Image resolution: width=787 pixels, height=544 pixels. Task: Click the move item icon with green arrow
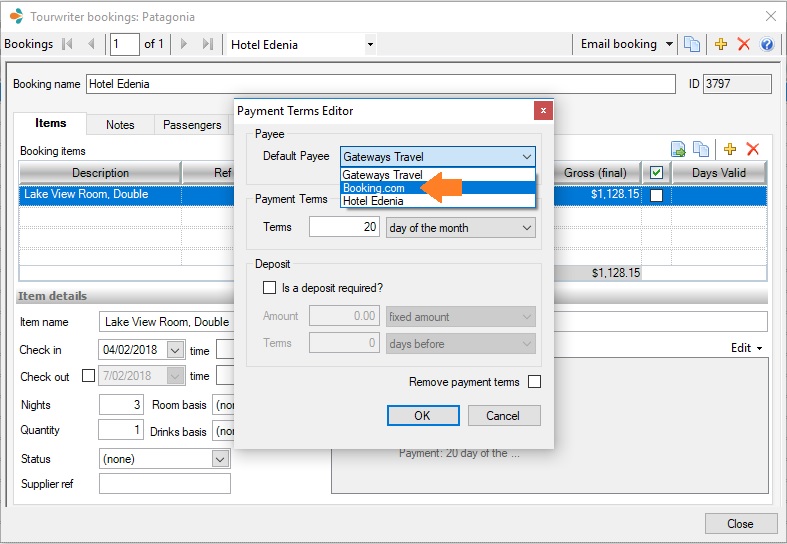tap(679, 149)
